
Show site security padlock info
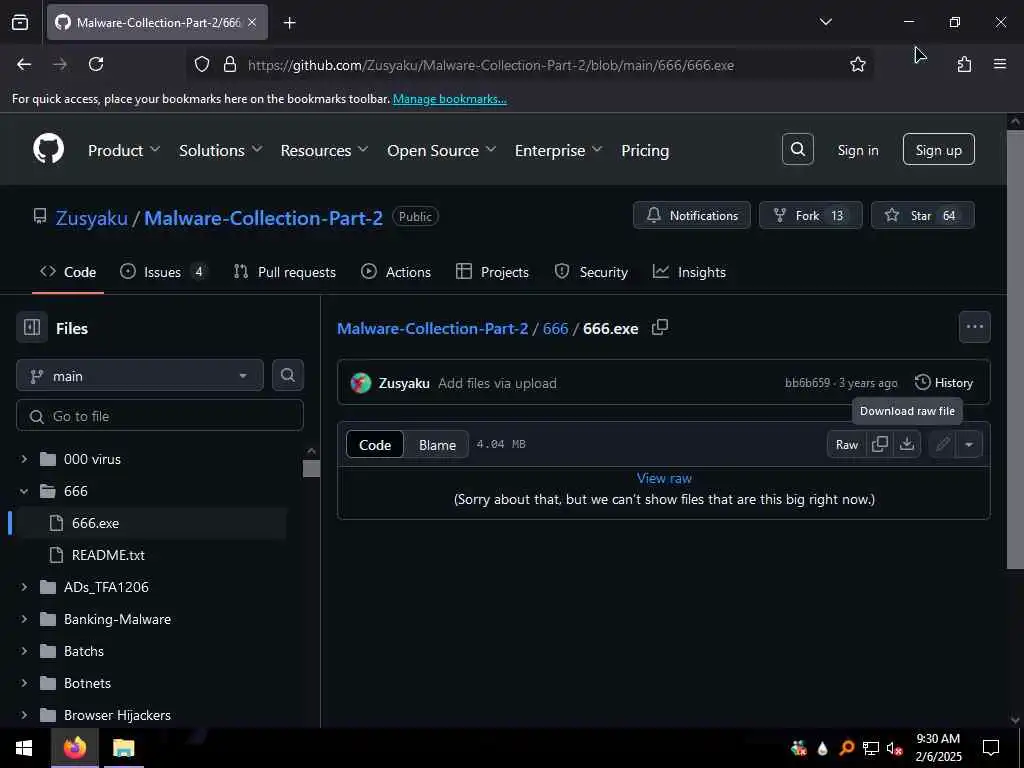point(229,64)
